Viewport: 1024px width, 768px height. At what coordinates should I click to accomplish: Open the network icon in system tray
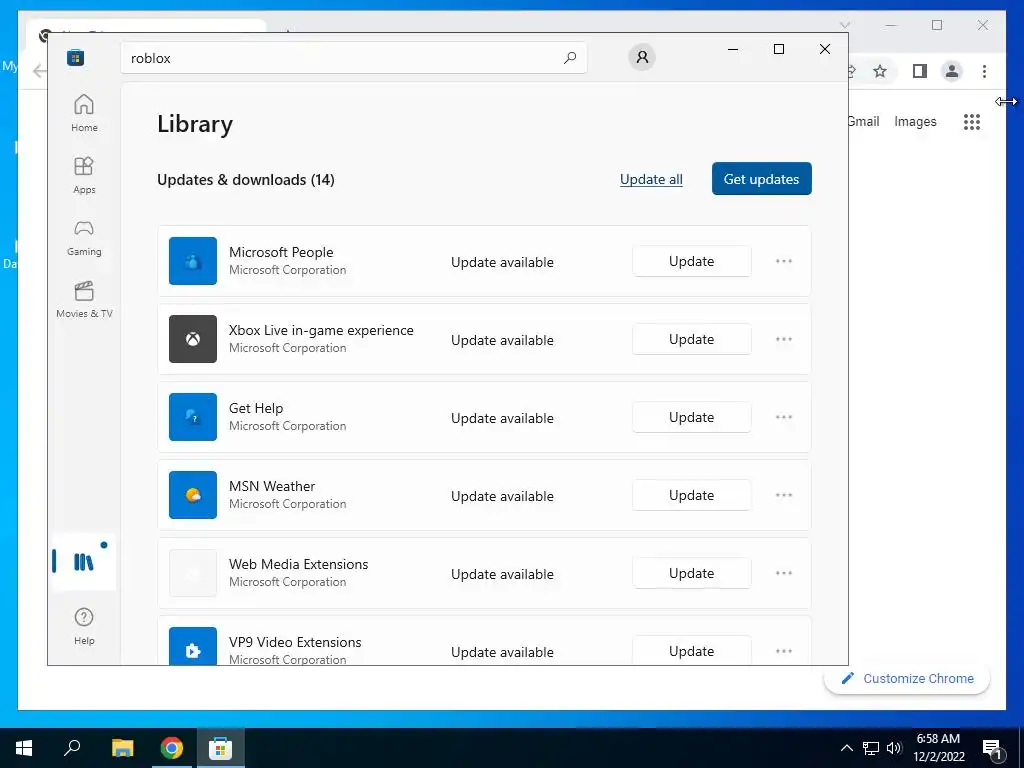[x=871, y=748]
